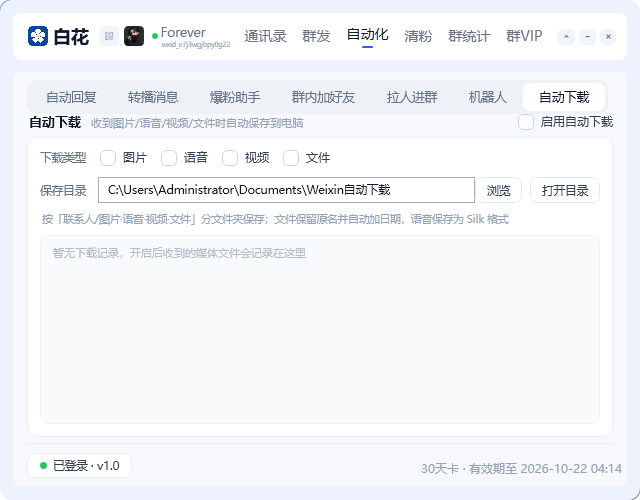640x500 pixels.
Task: Click the 保存目录 path input field
Action: pos(286,190)
